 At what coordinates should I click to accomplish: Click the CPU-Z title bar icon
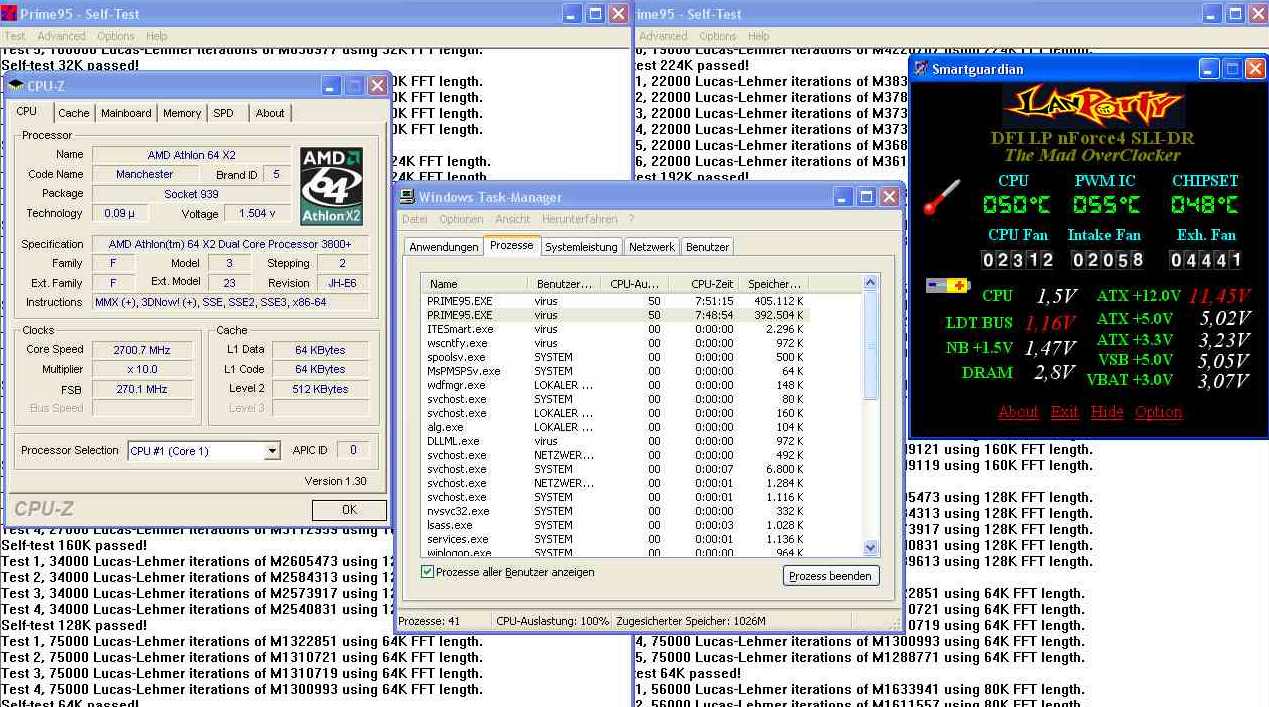click(x=15, y=86)
